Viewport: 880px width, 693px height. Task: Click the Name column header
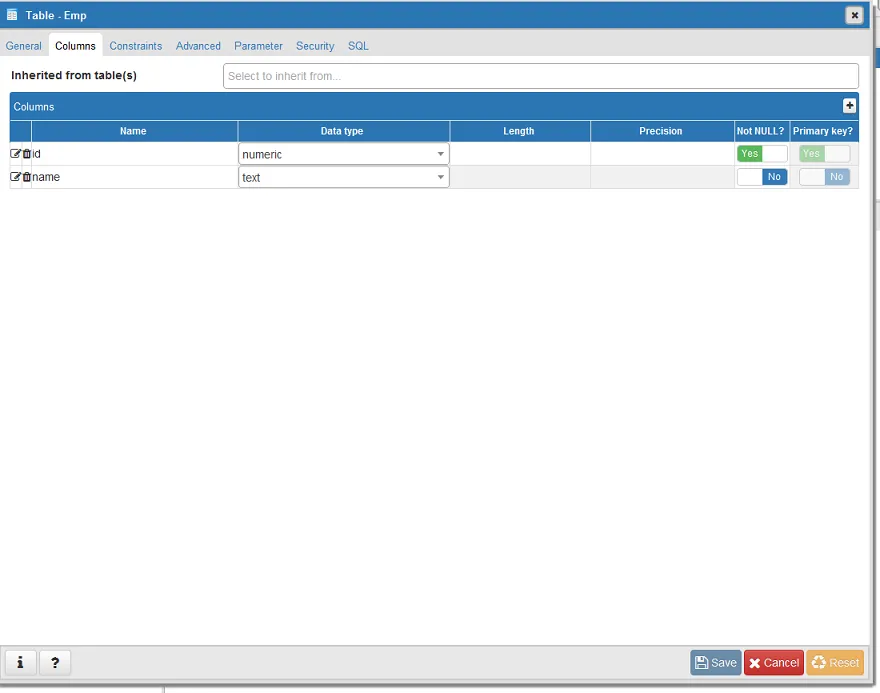pyautogui.click(x=133, y=131)
